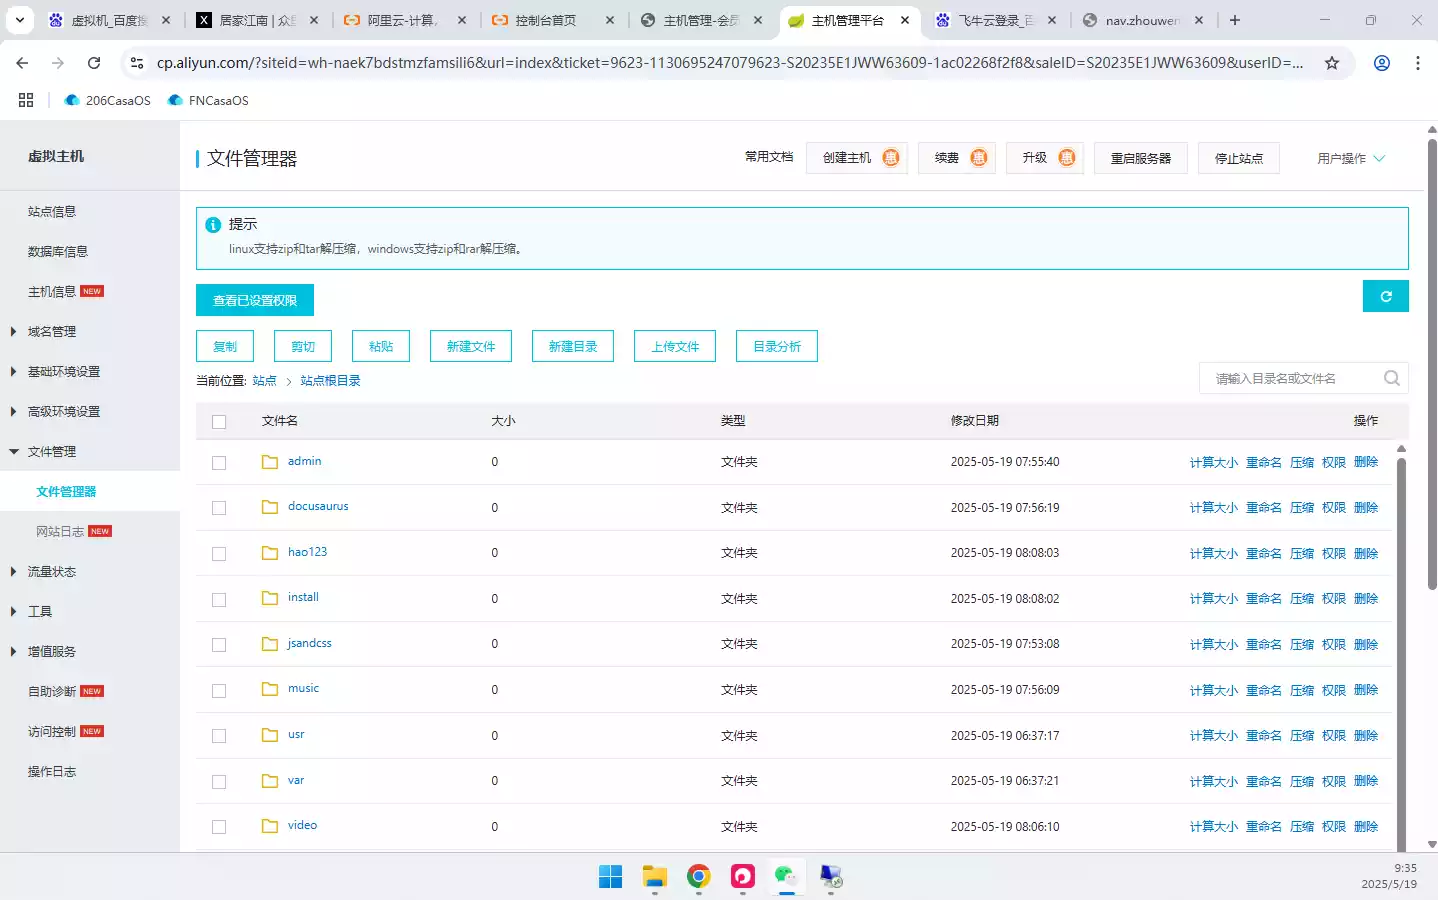Open 数据库信息 in the sidebar
This screenshot has width=1438, height=900.
click(58, 252)
